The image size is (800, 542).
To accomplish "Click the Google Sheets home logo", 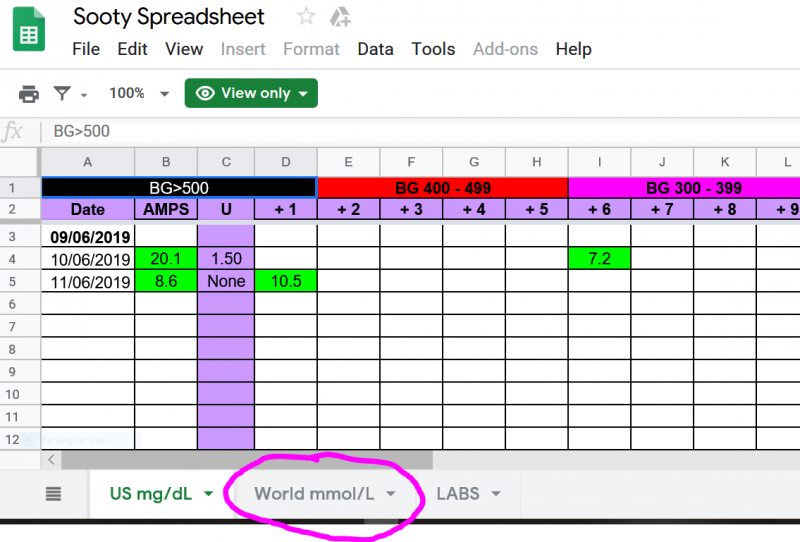I will [29, 30].
